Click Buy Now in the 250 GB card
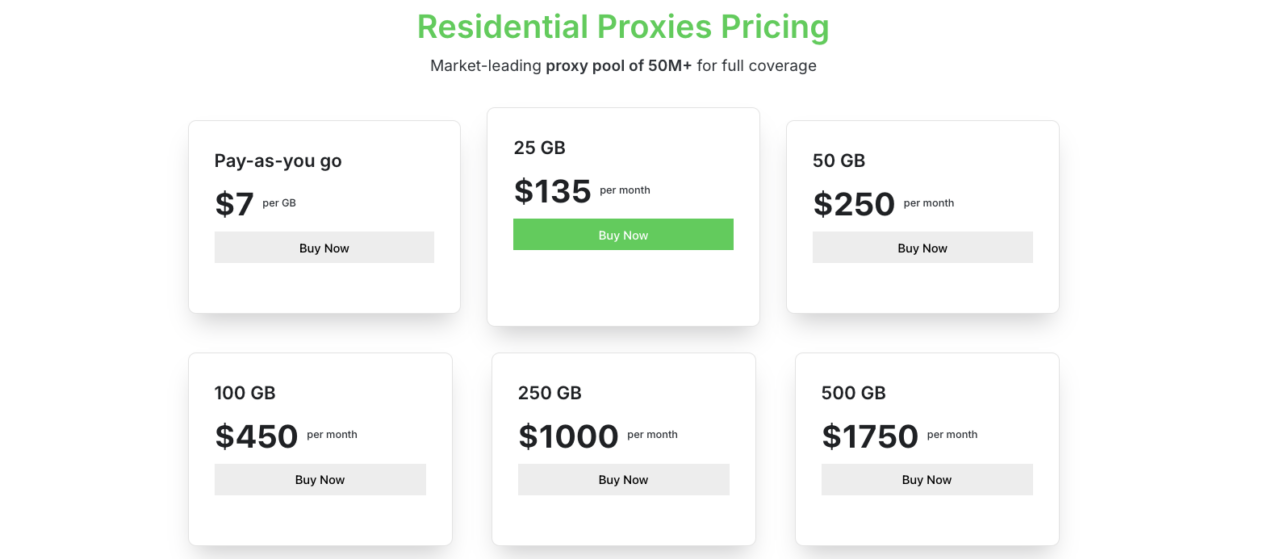Viewport: 1280px width, 559px height. pos(623,479)
